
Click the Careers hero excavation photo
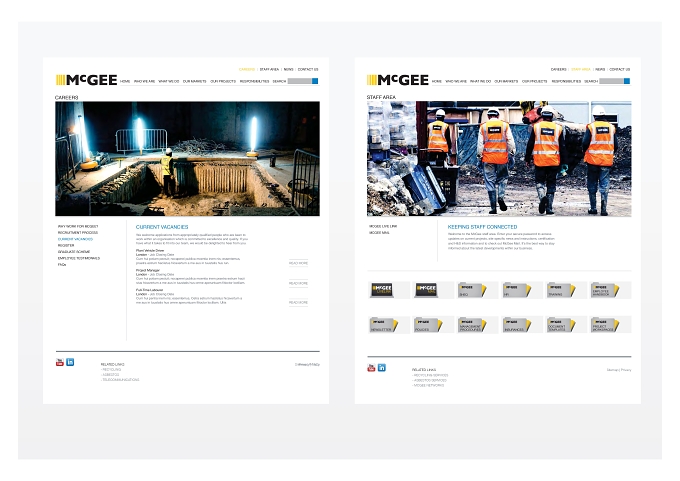(x=187, y=159)
